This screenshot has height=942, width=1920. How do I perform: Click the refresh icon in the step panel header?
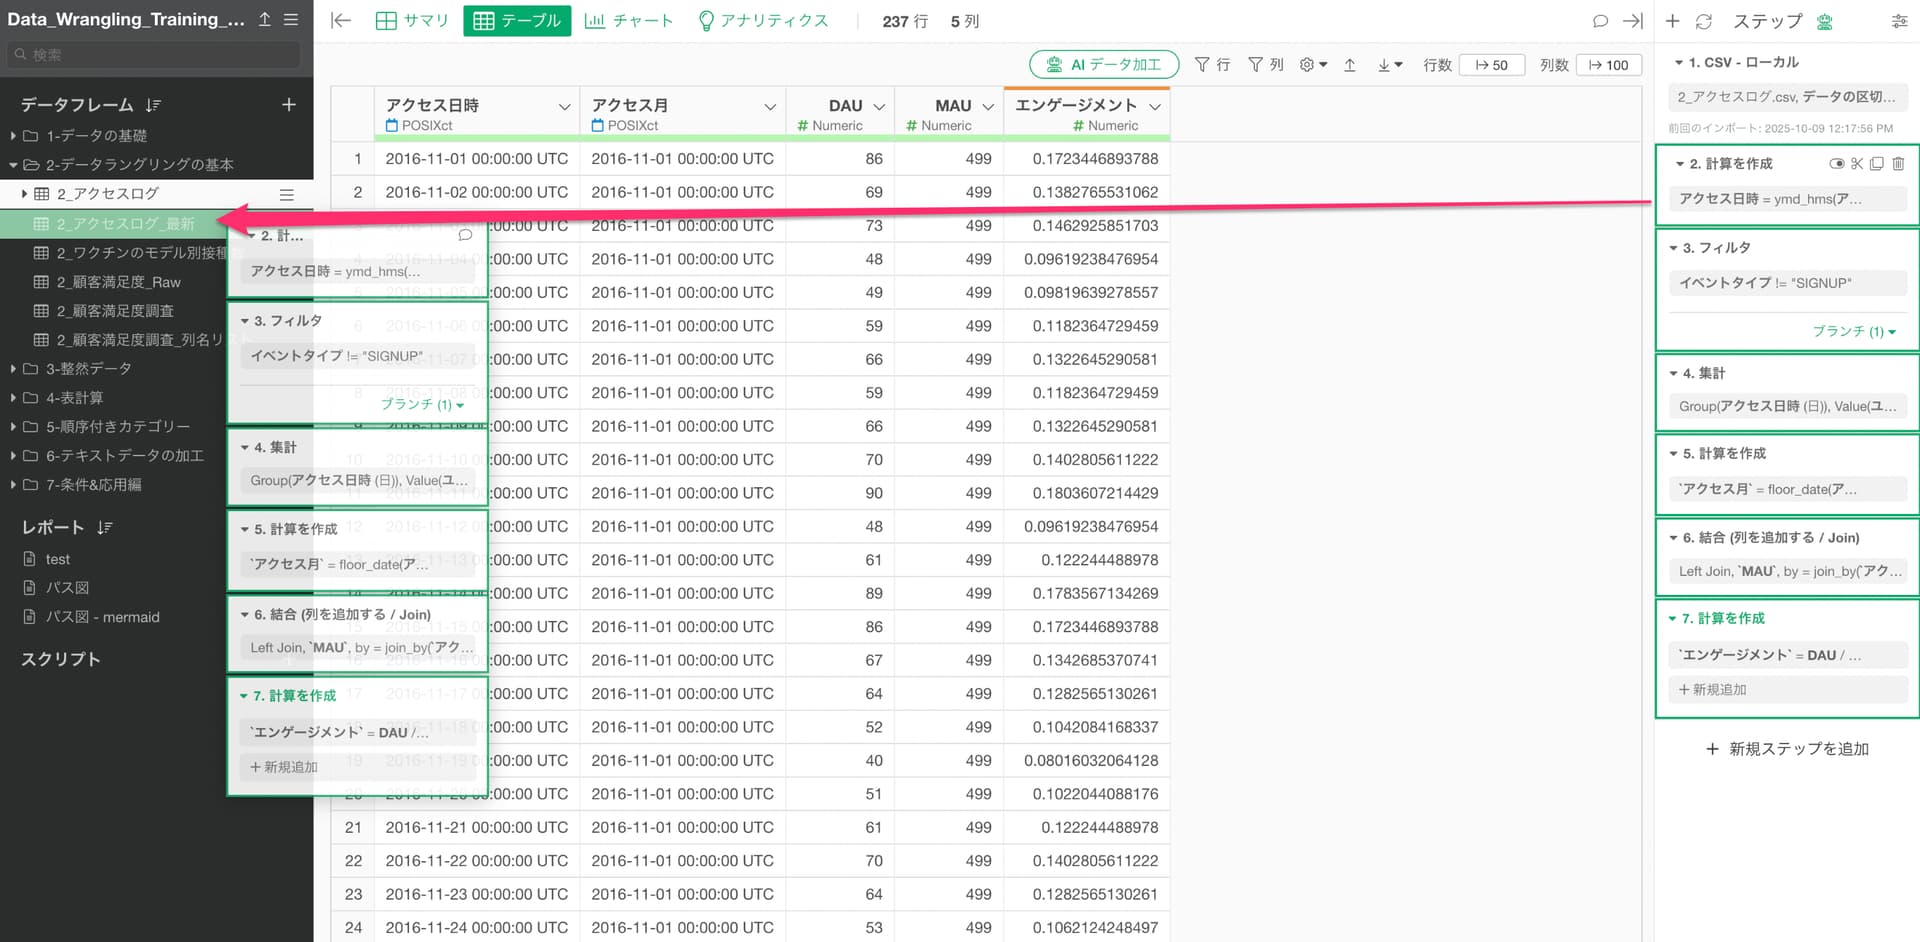pos(1704,21)
